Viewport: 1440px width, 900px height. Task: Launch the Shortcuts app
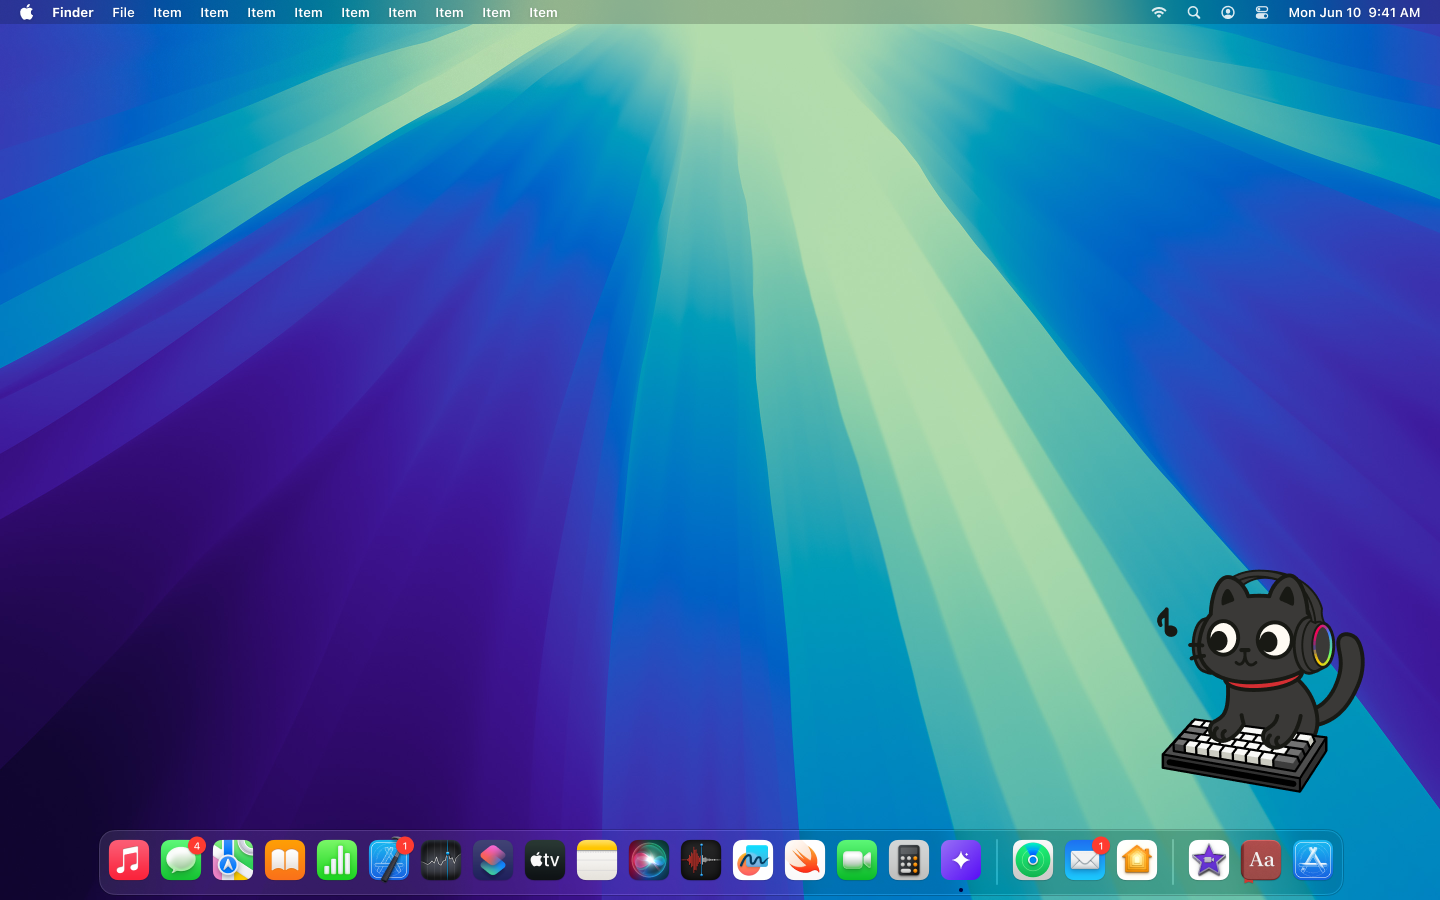tap(493, 860)
